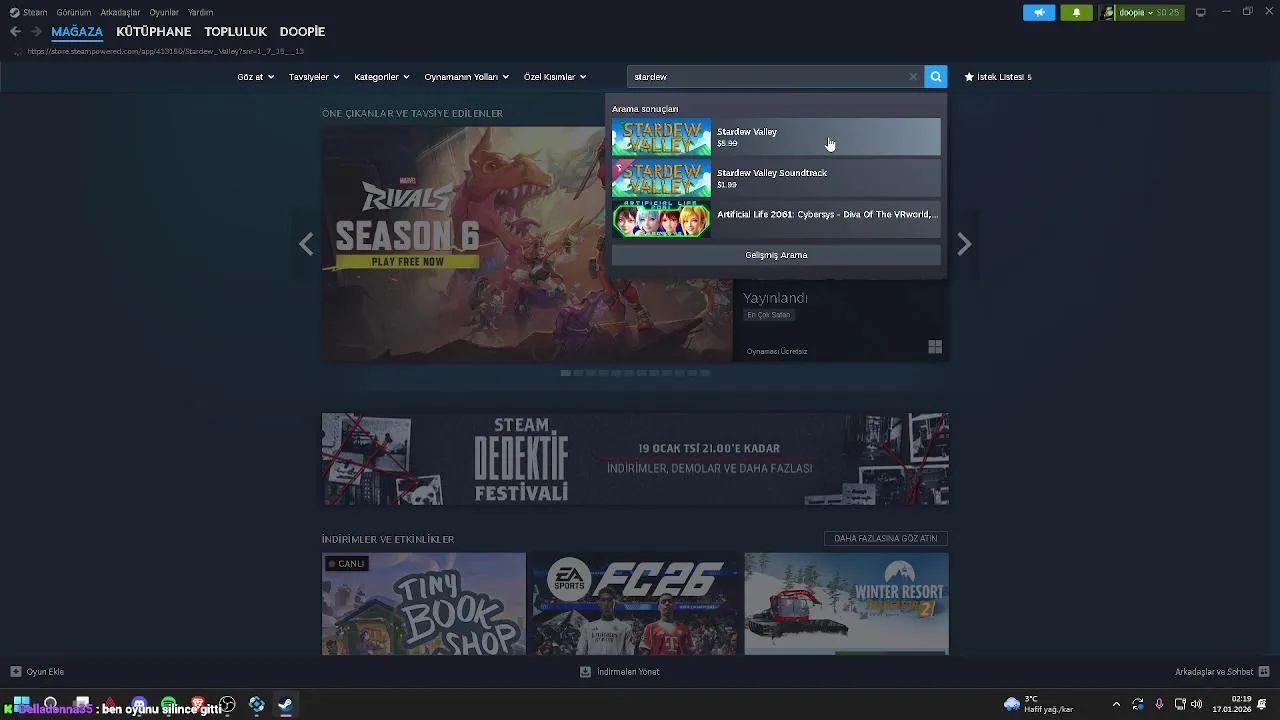Expand the Özel Kısımlar dropdown
Viewport: 1280px width, 720px height.
554,76
